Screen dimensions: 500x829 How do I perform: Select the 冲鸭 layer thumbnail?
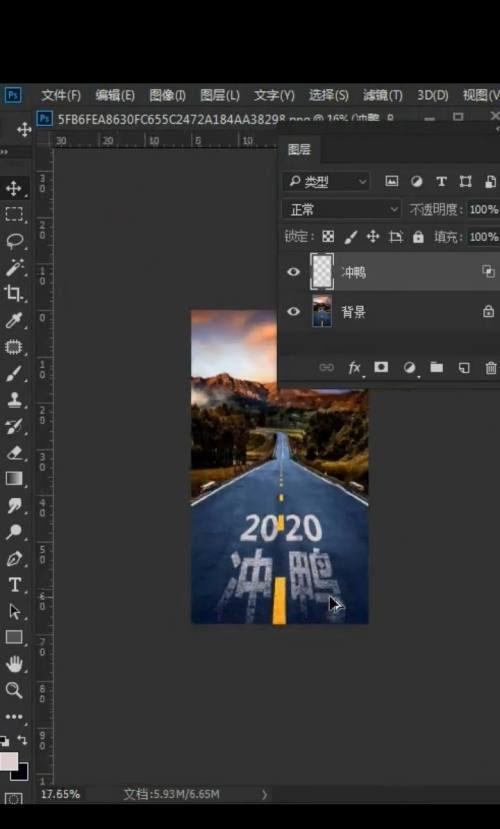(322, 272)
